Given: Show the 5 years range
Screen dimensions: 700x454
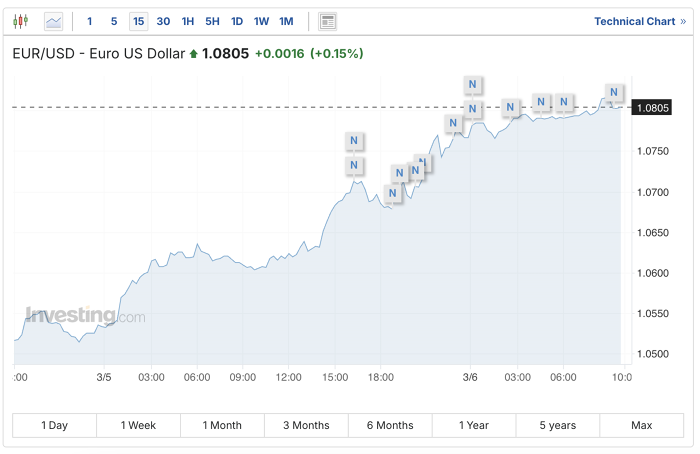Looking at the screenshot, I should coord(558,425).
